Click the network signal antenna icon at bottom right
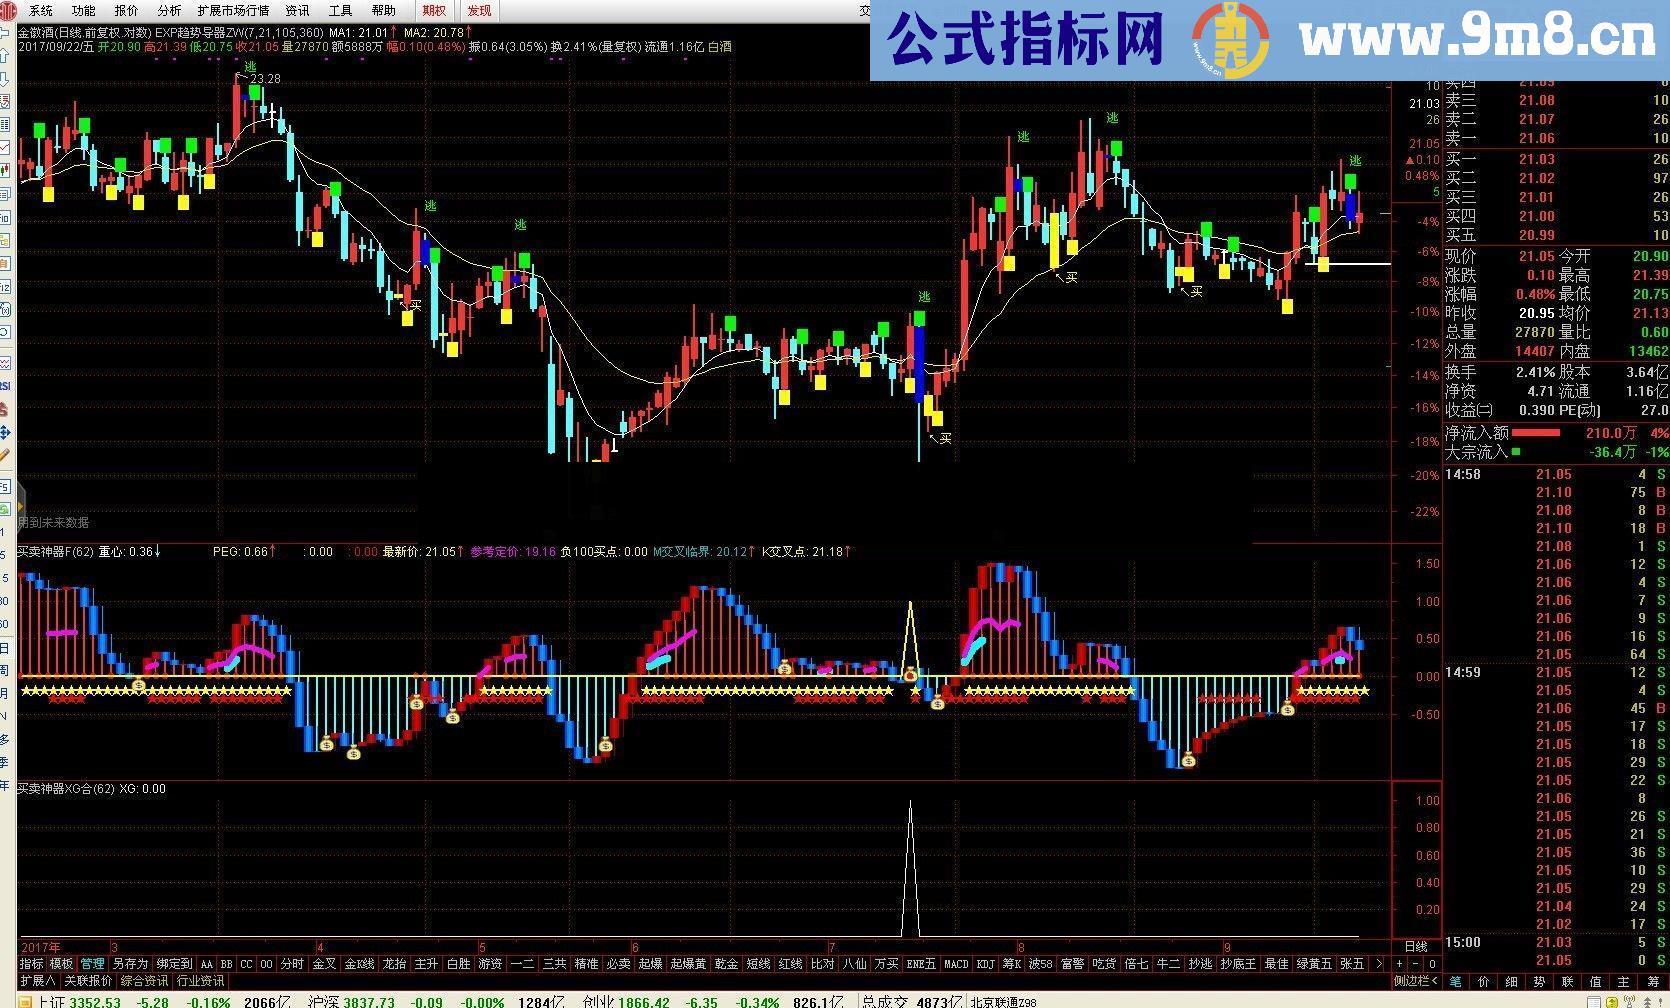This screenshot has height=1008, width=1670. tap(1629, 1001)
